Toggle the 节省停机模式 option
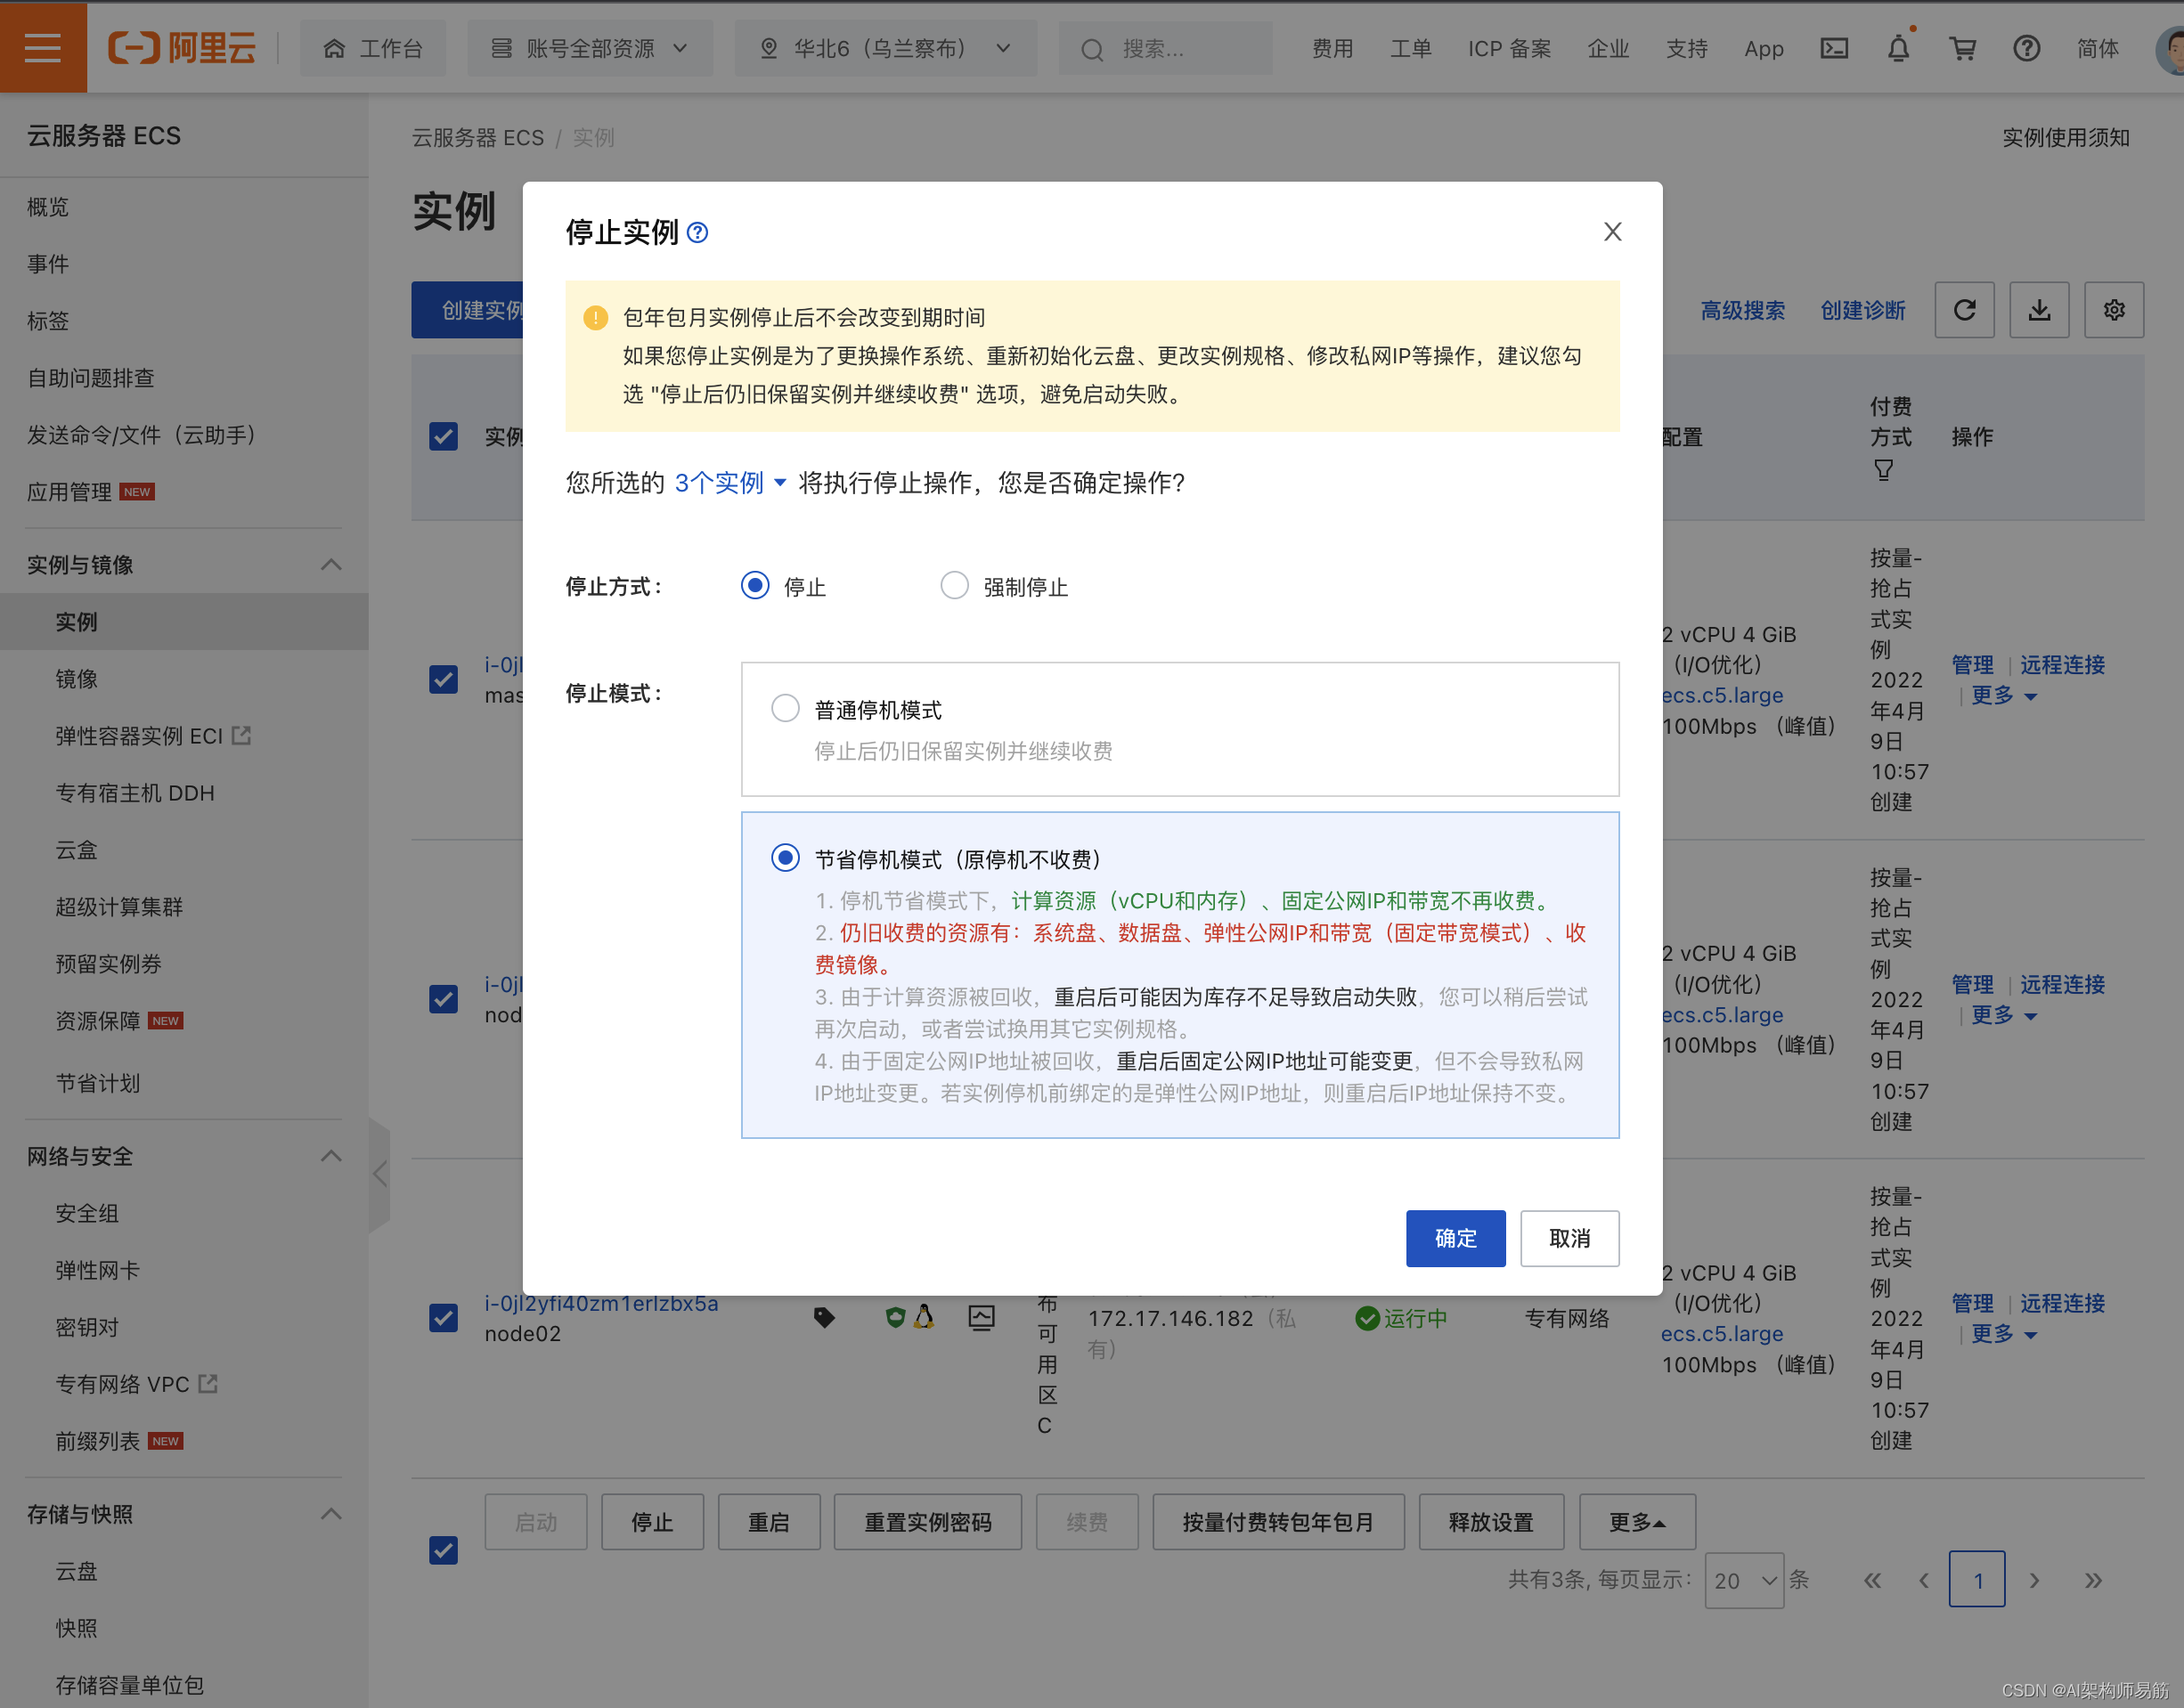This screenshot has height=1708, width=2184. click(784, 859)
